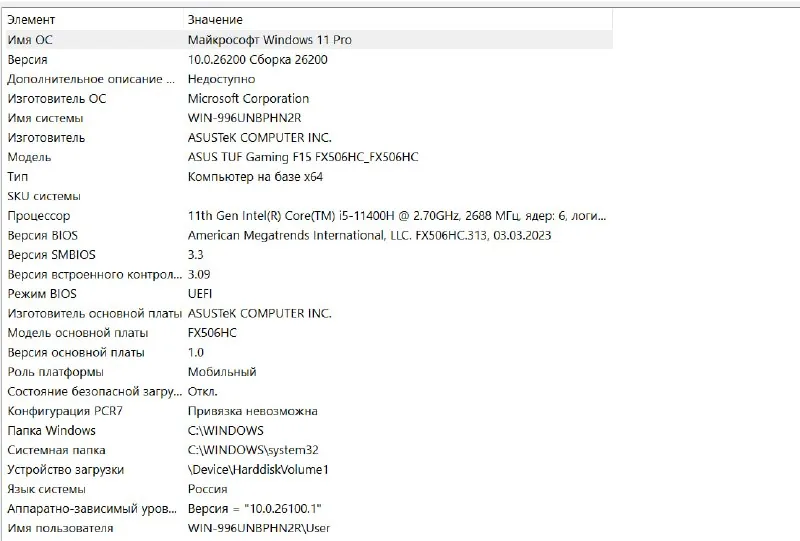Select the Состояние безопасной загрузки row
The image size is (800, 541).
(94, 391)
